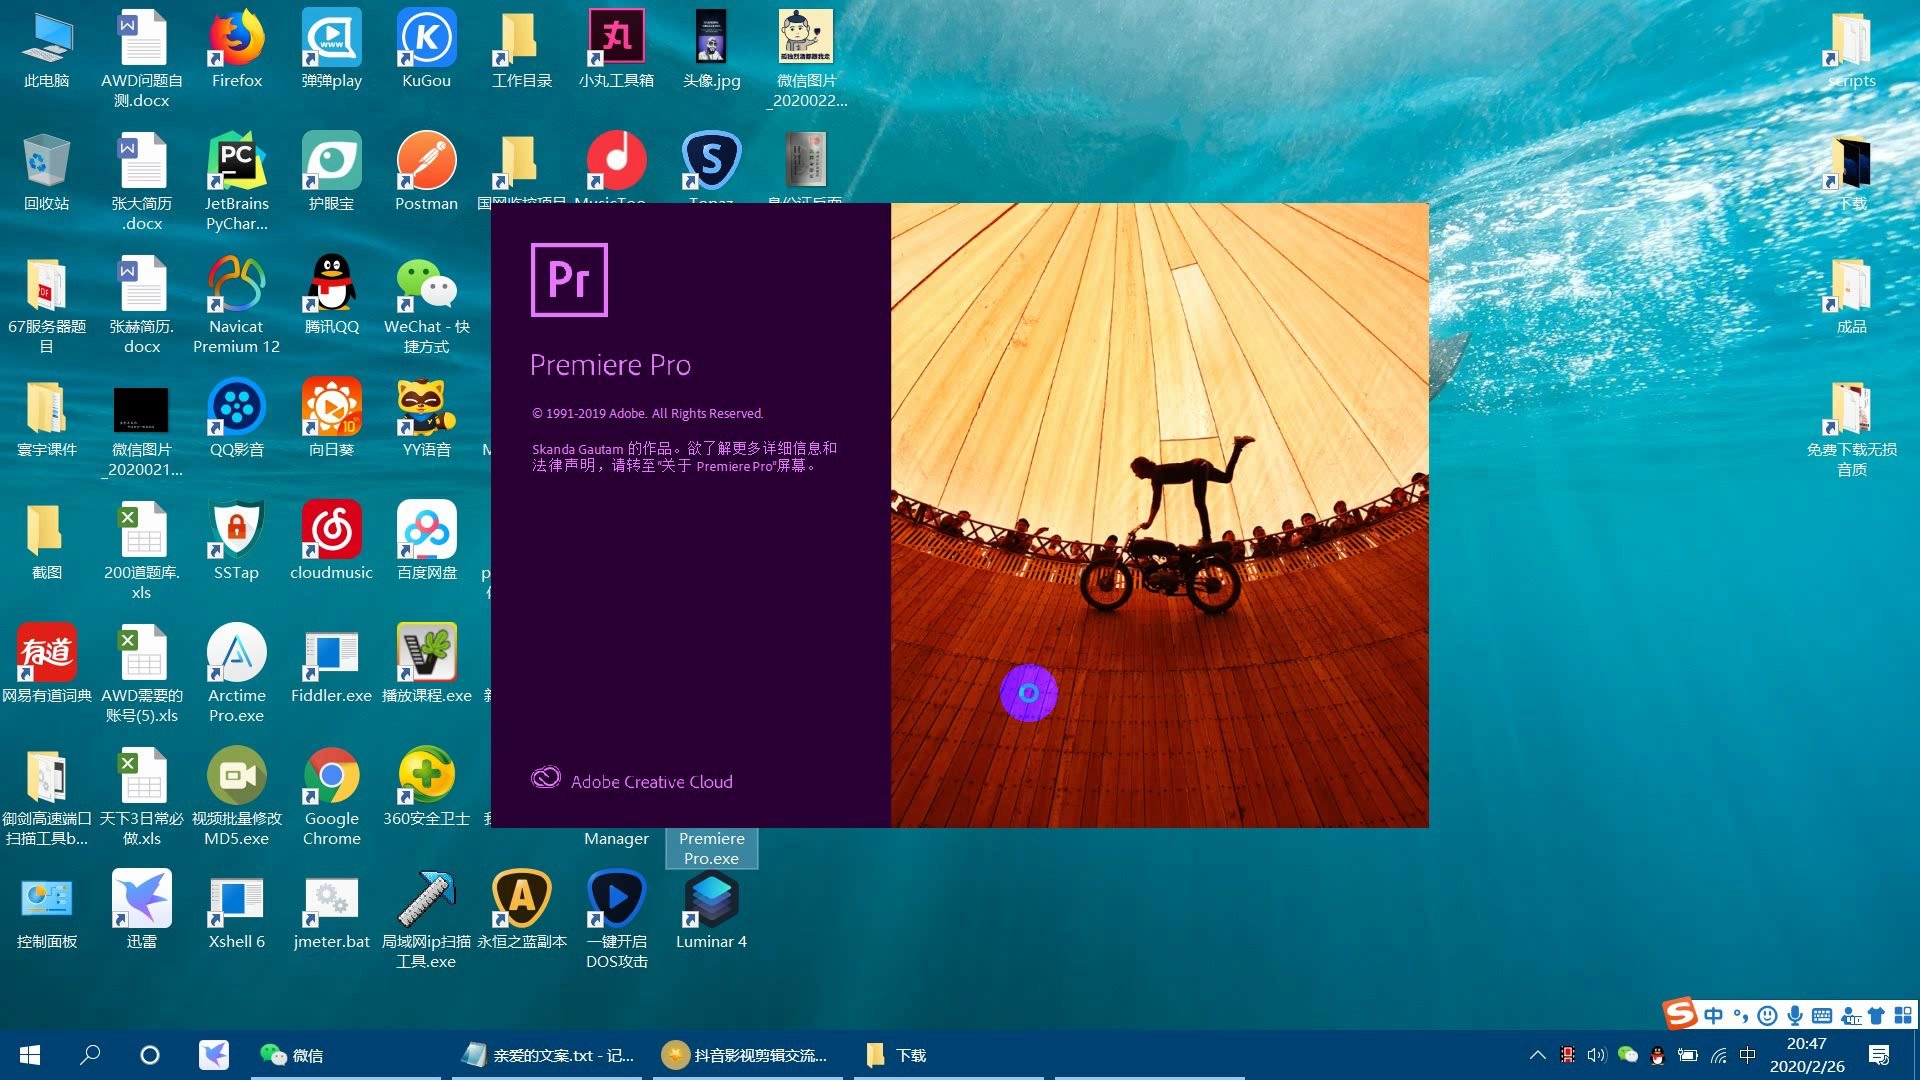
Task: Select the Premiere Pro.exe desktop icon label
Action: (711, 848)
